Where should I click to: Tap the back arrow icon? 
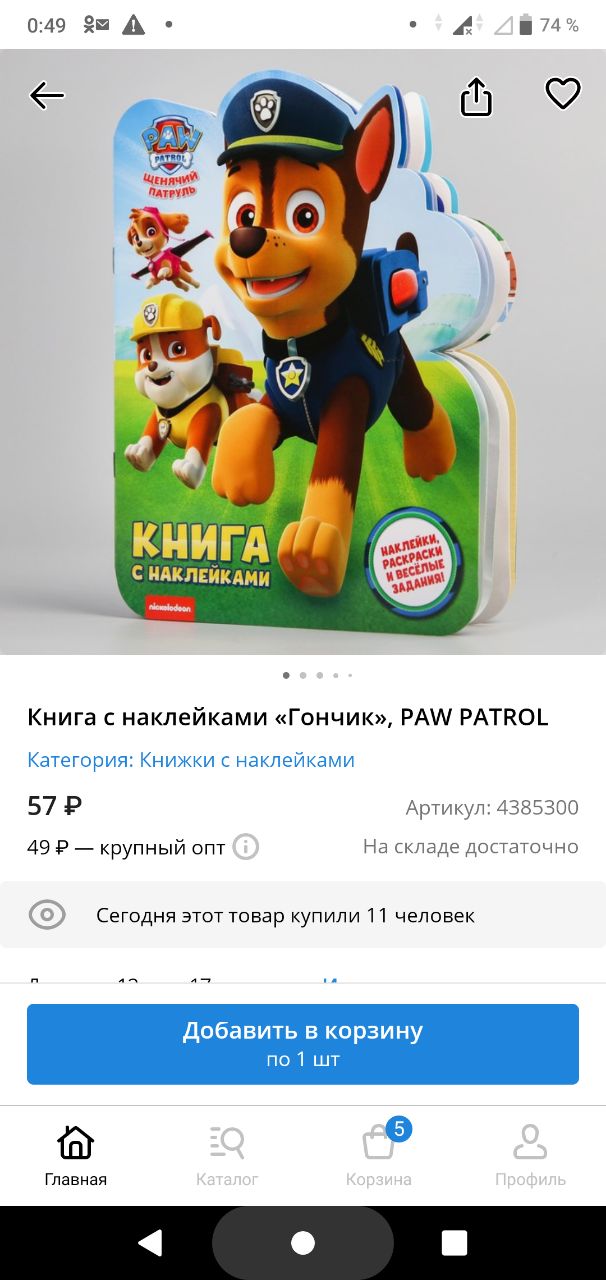[x=47, y=95]
